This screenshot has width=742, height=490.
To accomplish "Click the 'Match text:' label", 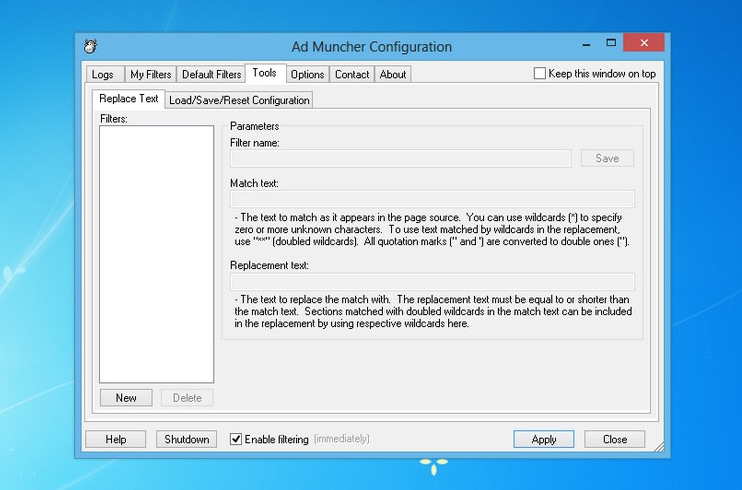I will click(254, 183).
